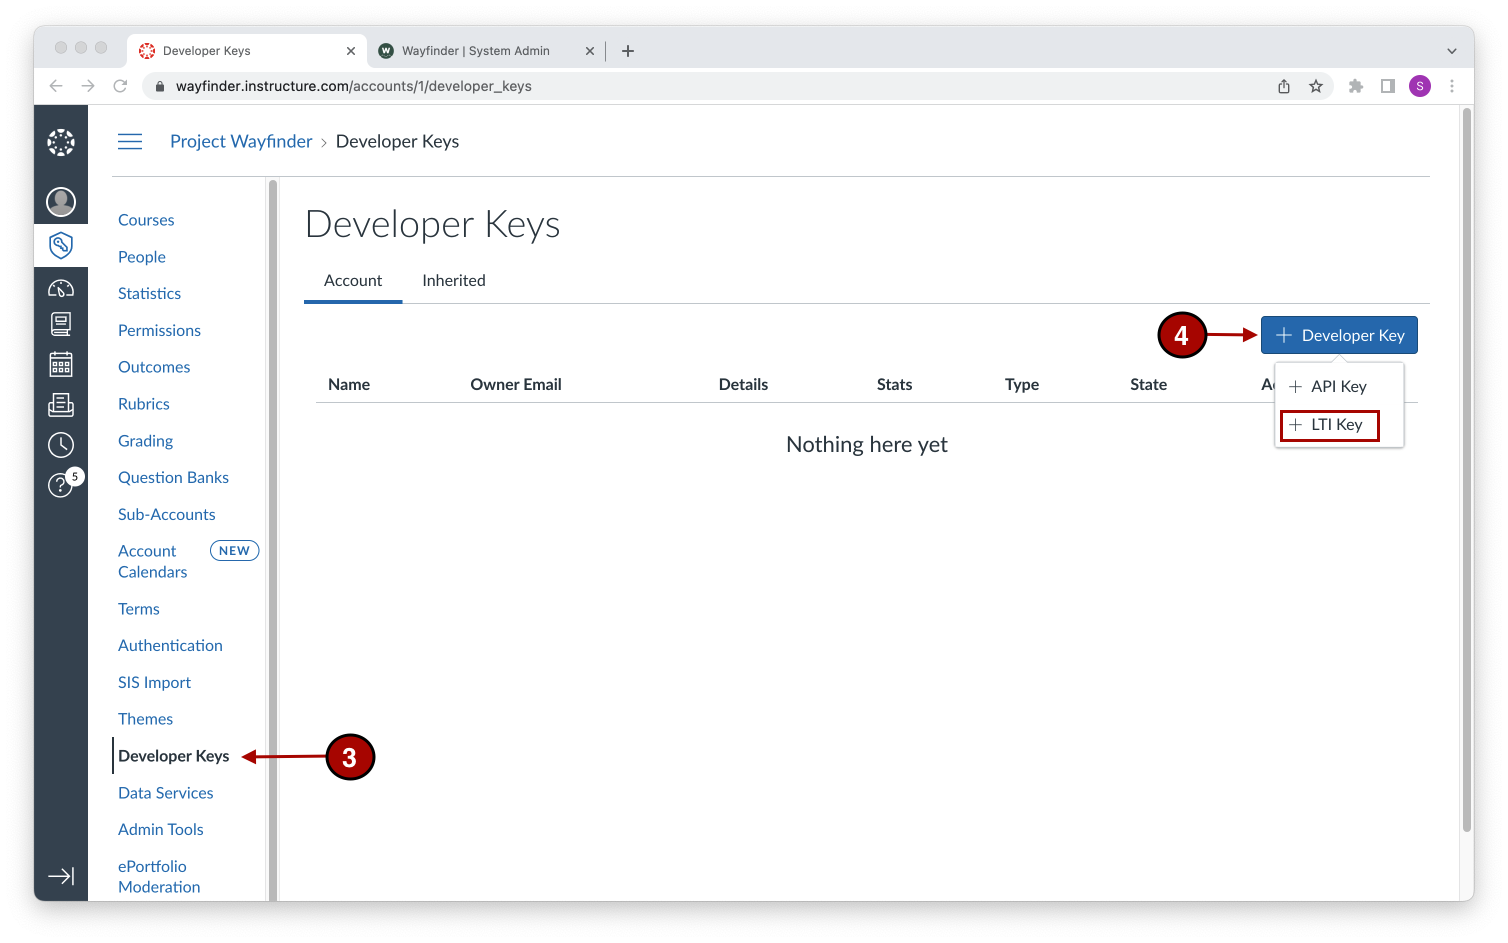Click the Developer Keys breadcrumb text
This screenshot has height=943, width=1508.
[397, 142]
